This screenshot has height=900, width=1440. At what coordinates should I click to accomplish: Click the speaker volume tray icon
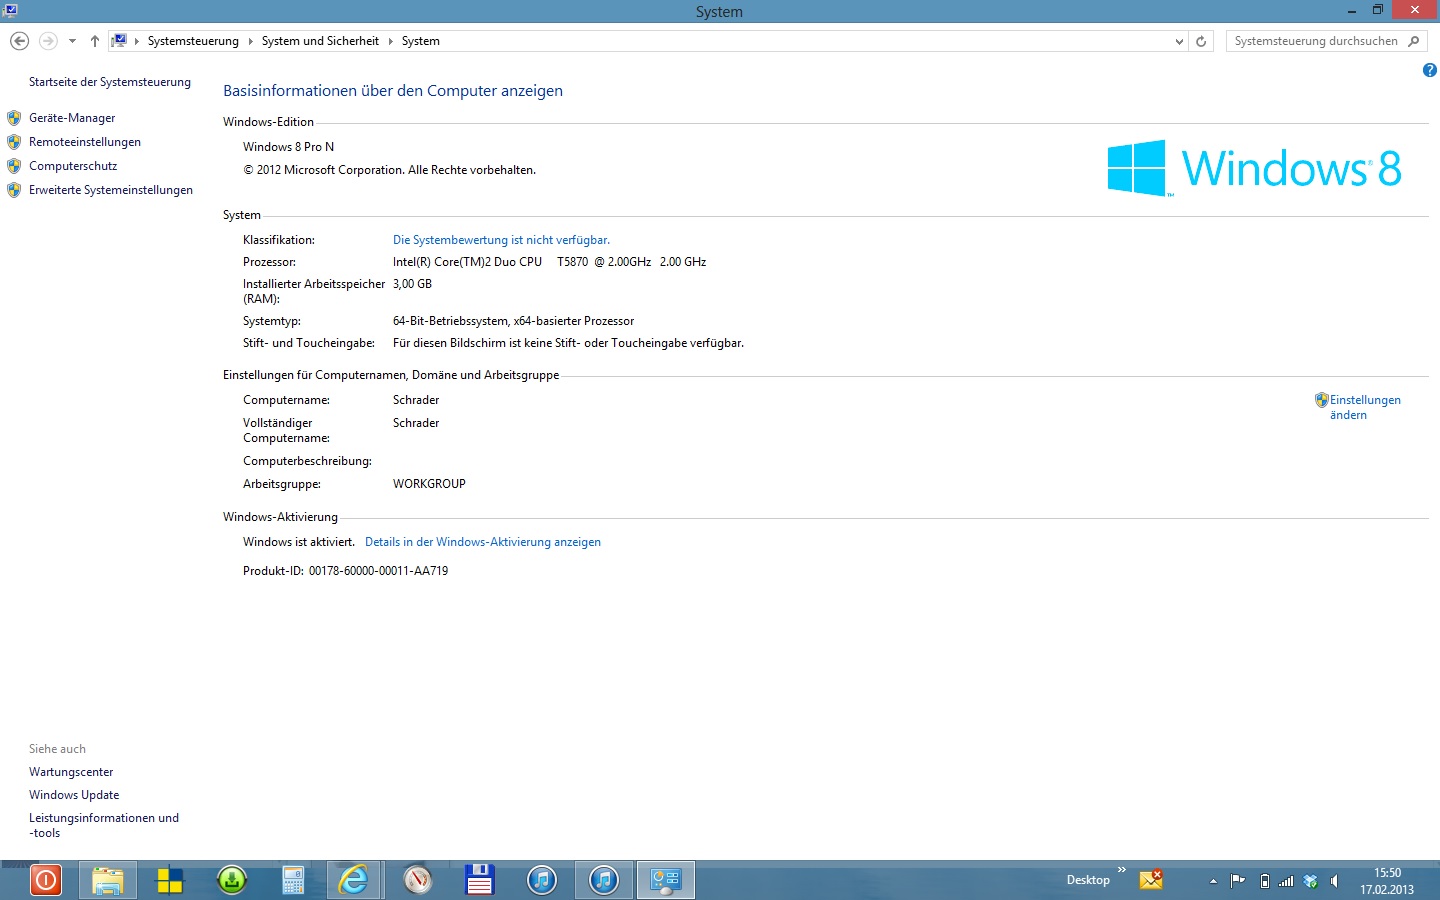[x=1335, y=881]
